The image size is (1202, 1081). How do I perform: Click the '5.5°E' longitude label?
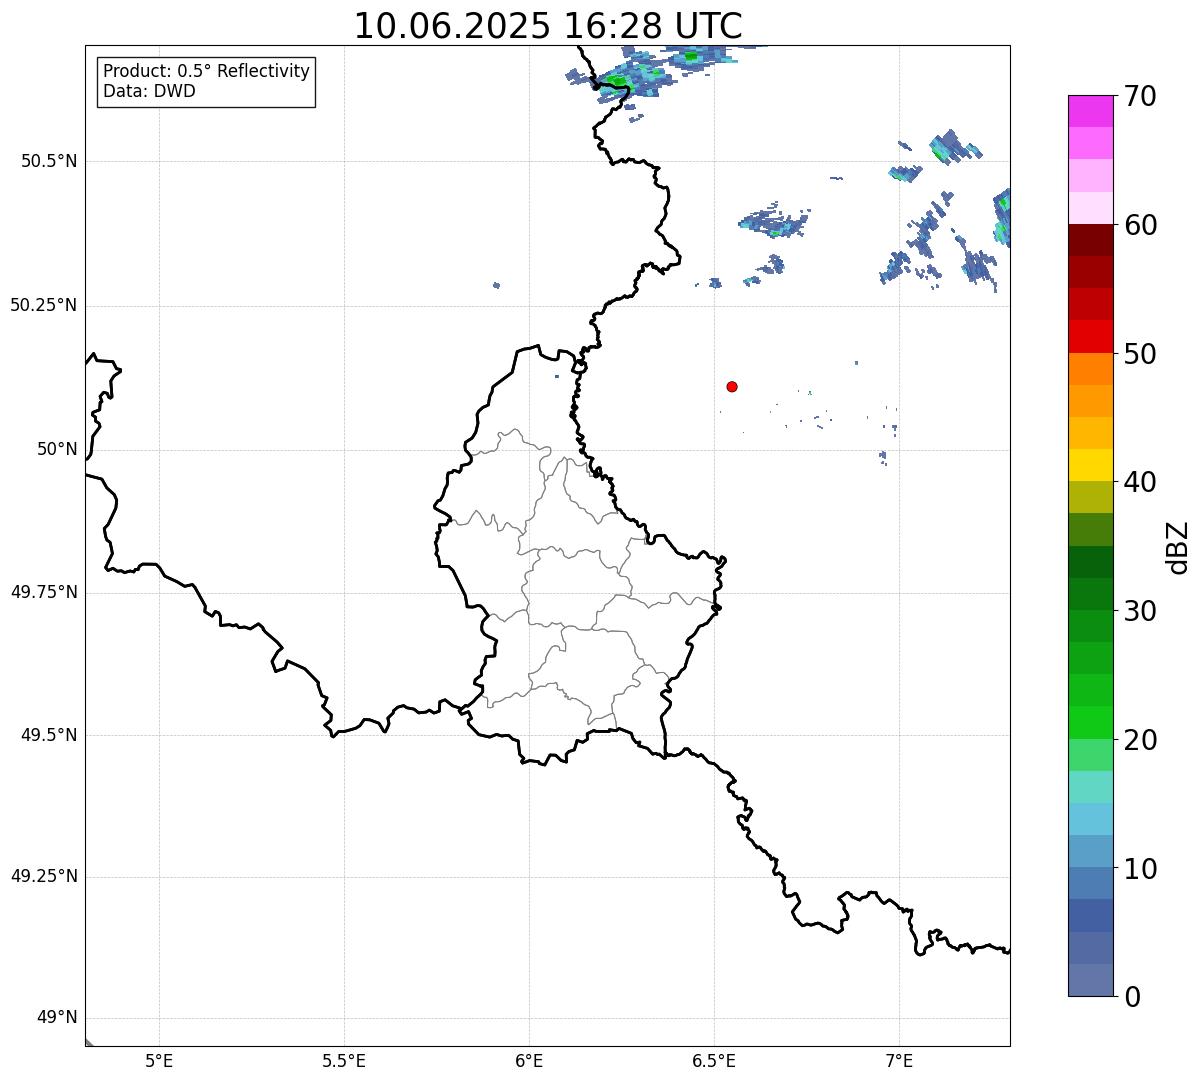tap(344, 1060)
